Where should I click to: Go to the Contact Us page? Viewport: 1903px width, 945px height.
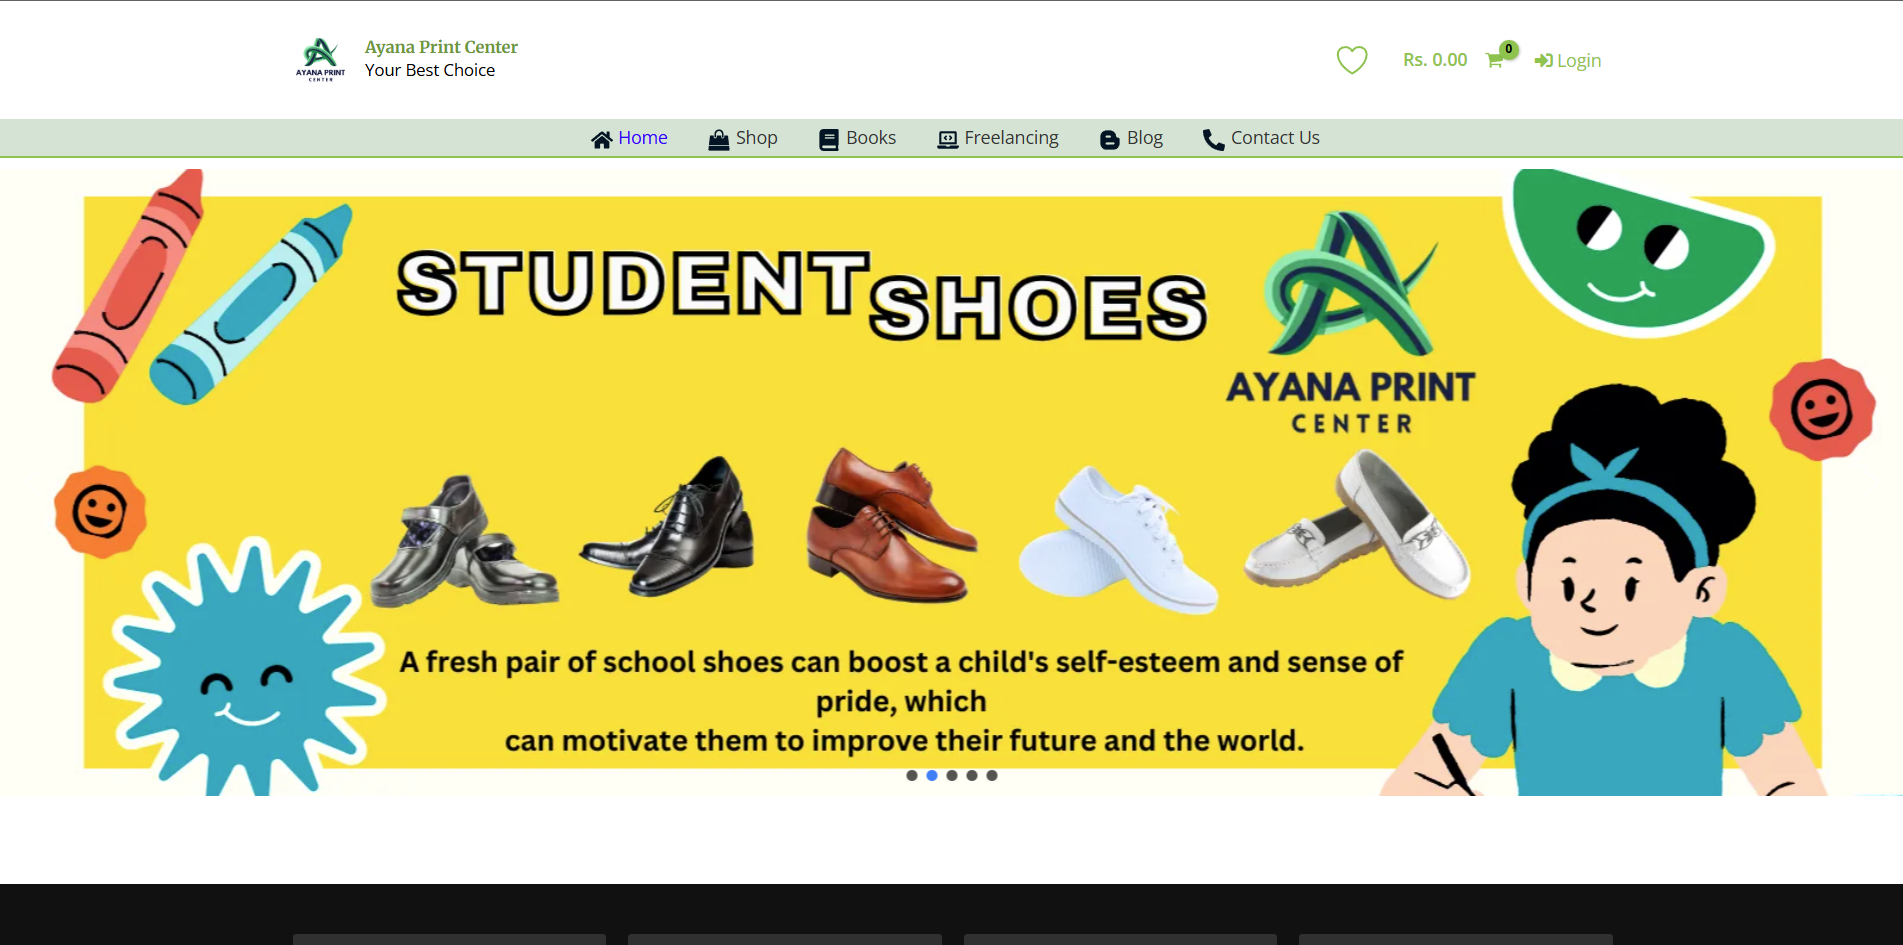click(1275, 138)
